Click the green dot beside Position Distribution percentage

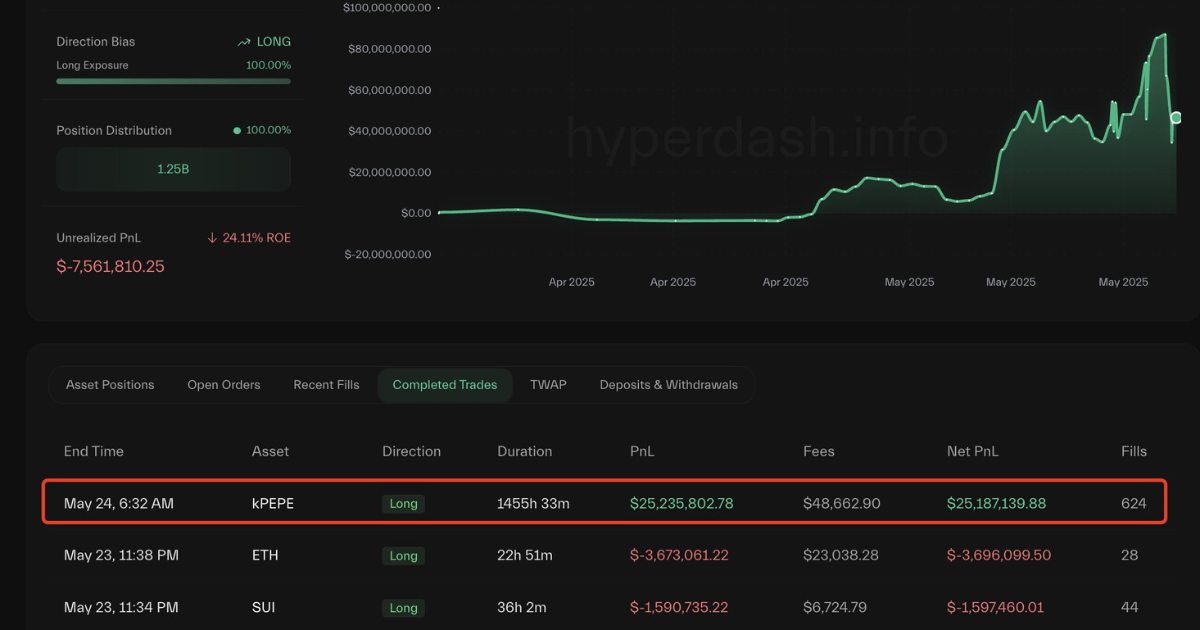pyautogui.click(x=236, y=130)
